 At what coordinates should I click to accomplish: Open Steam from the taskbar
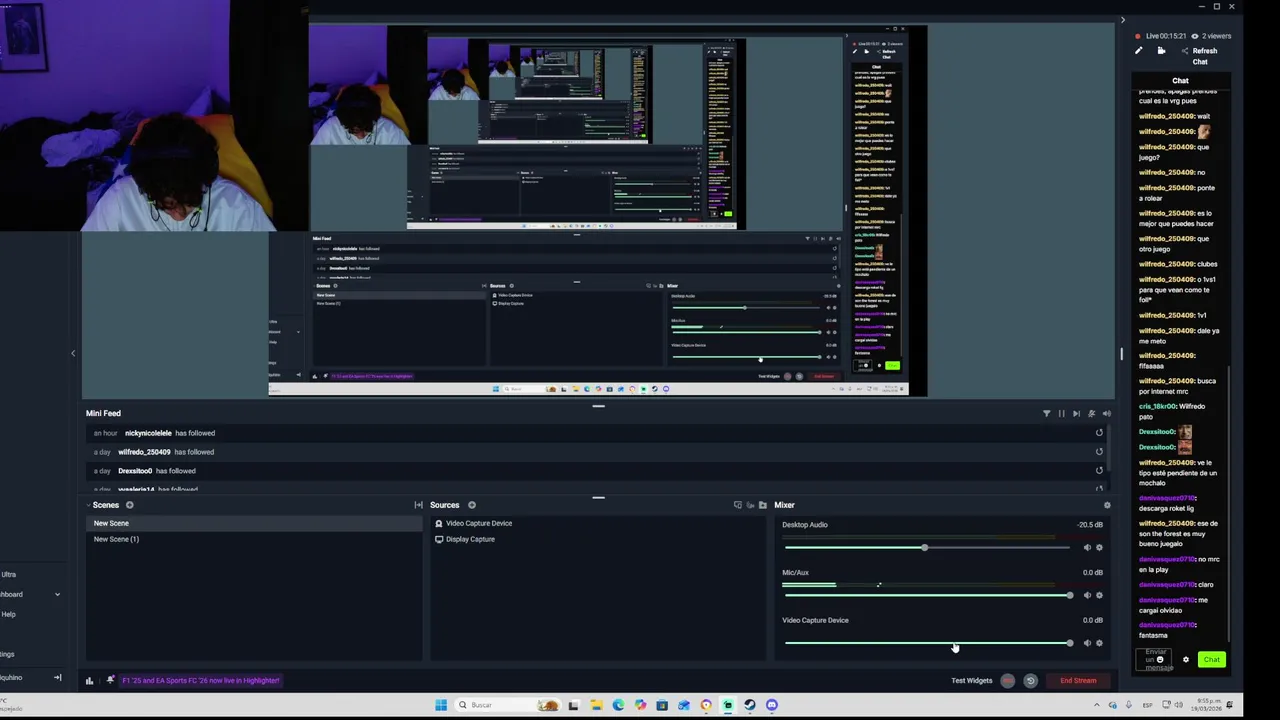pos(750,705)
